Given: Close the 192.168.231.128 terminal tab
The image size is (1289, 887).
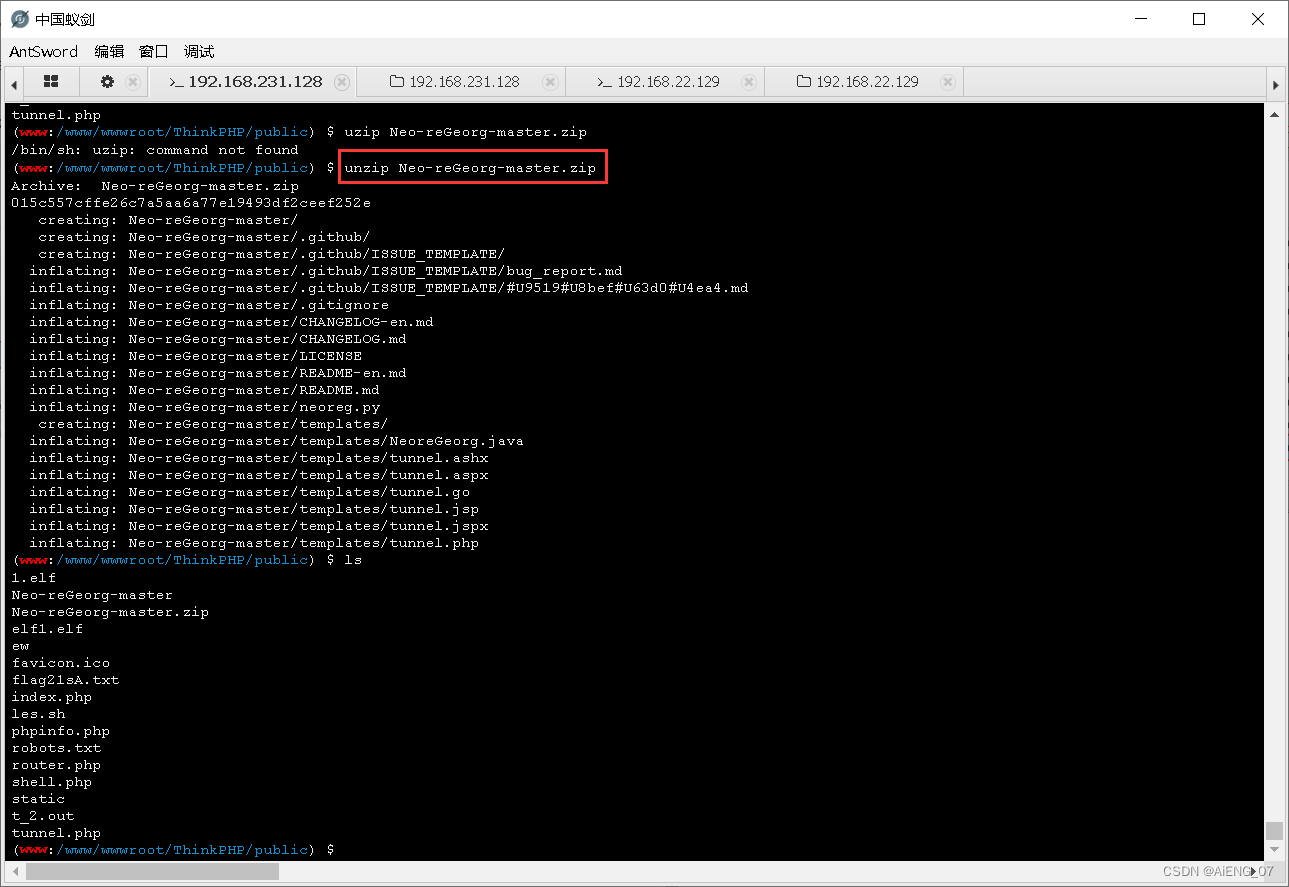Looking at the screenshot, I should (x=342, y=82).
